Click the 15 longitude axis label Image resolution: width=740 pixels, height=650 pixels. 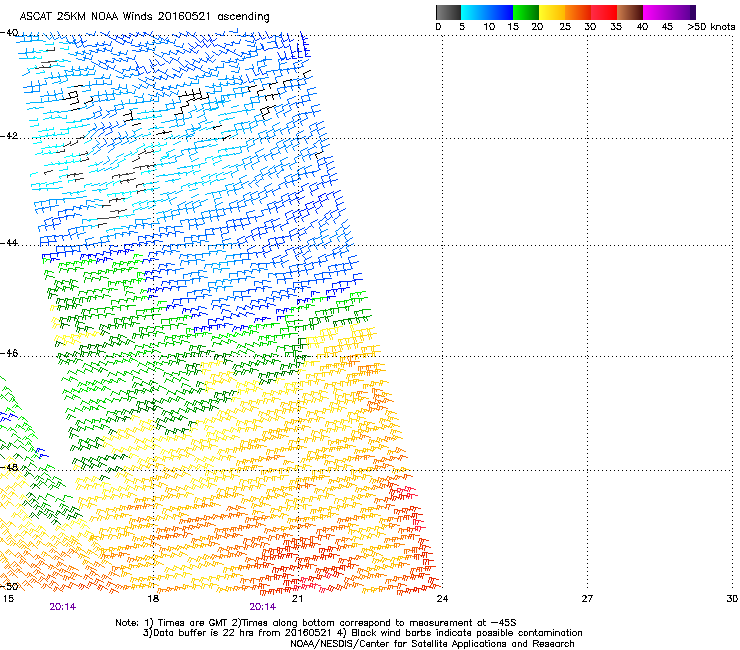[x=8, y=599]
